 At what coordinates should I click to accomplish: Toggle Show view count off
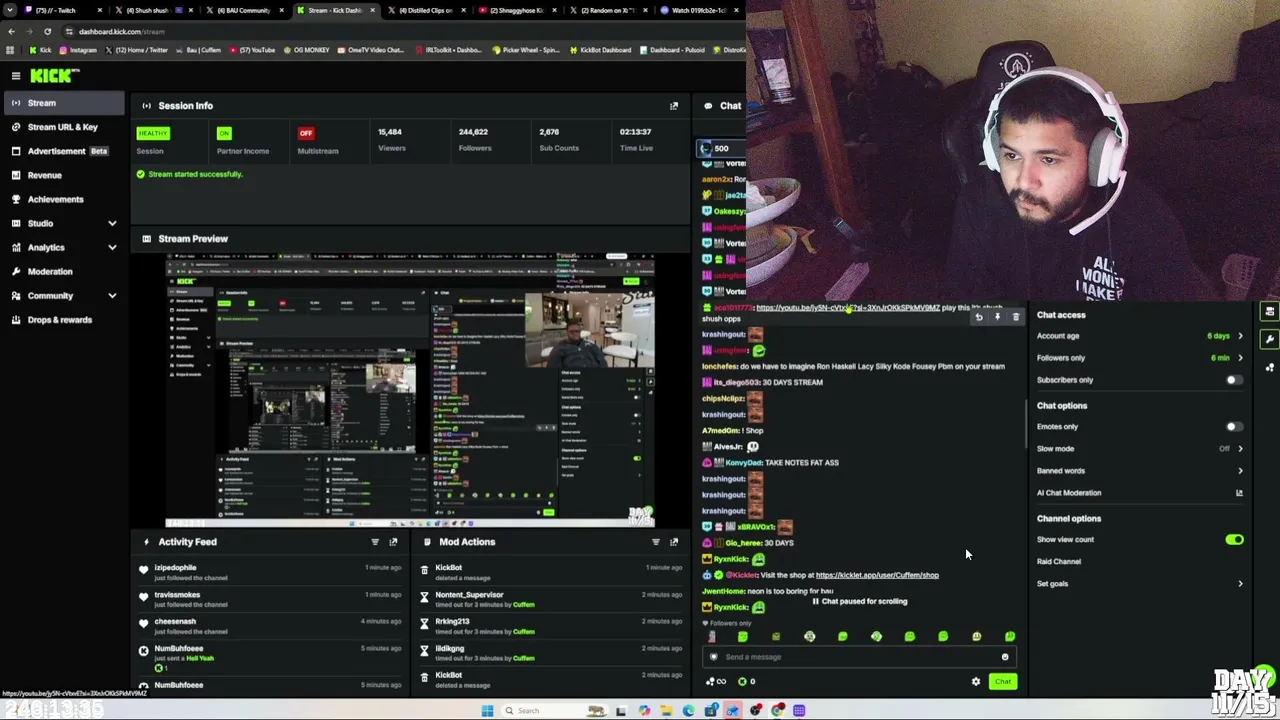pyautogui.click(x=1234, y=540)
